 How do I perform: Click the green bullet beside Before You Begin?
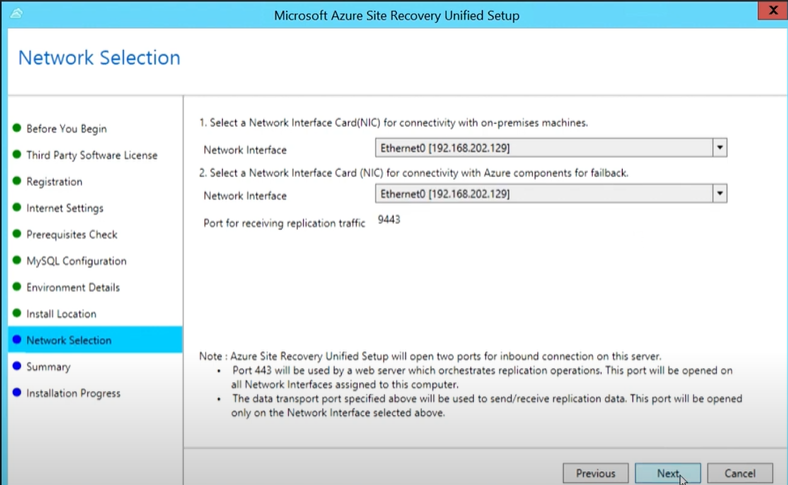[17, 128]
